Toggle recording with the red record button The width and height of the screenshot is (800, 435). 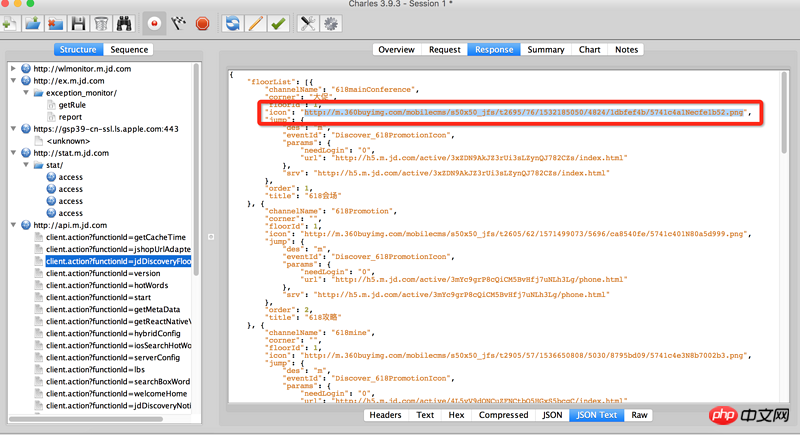click(154, 23)
